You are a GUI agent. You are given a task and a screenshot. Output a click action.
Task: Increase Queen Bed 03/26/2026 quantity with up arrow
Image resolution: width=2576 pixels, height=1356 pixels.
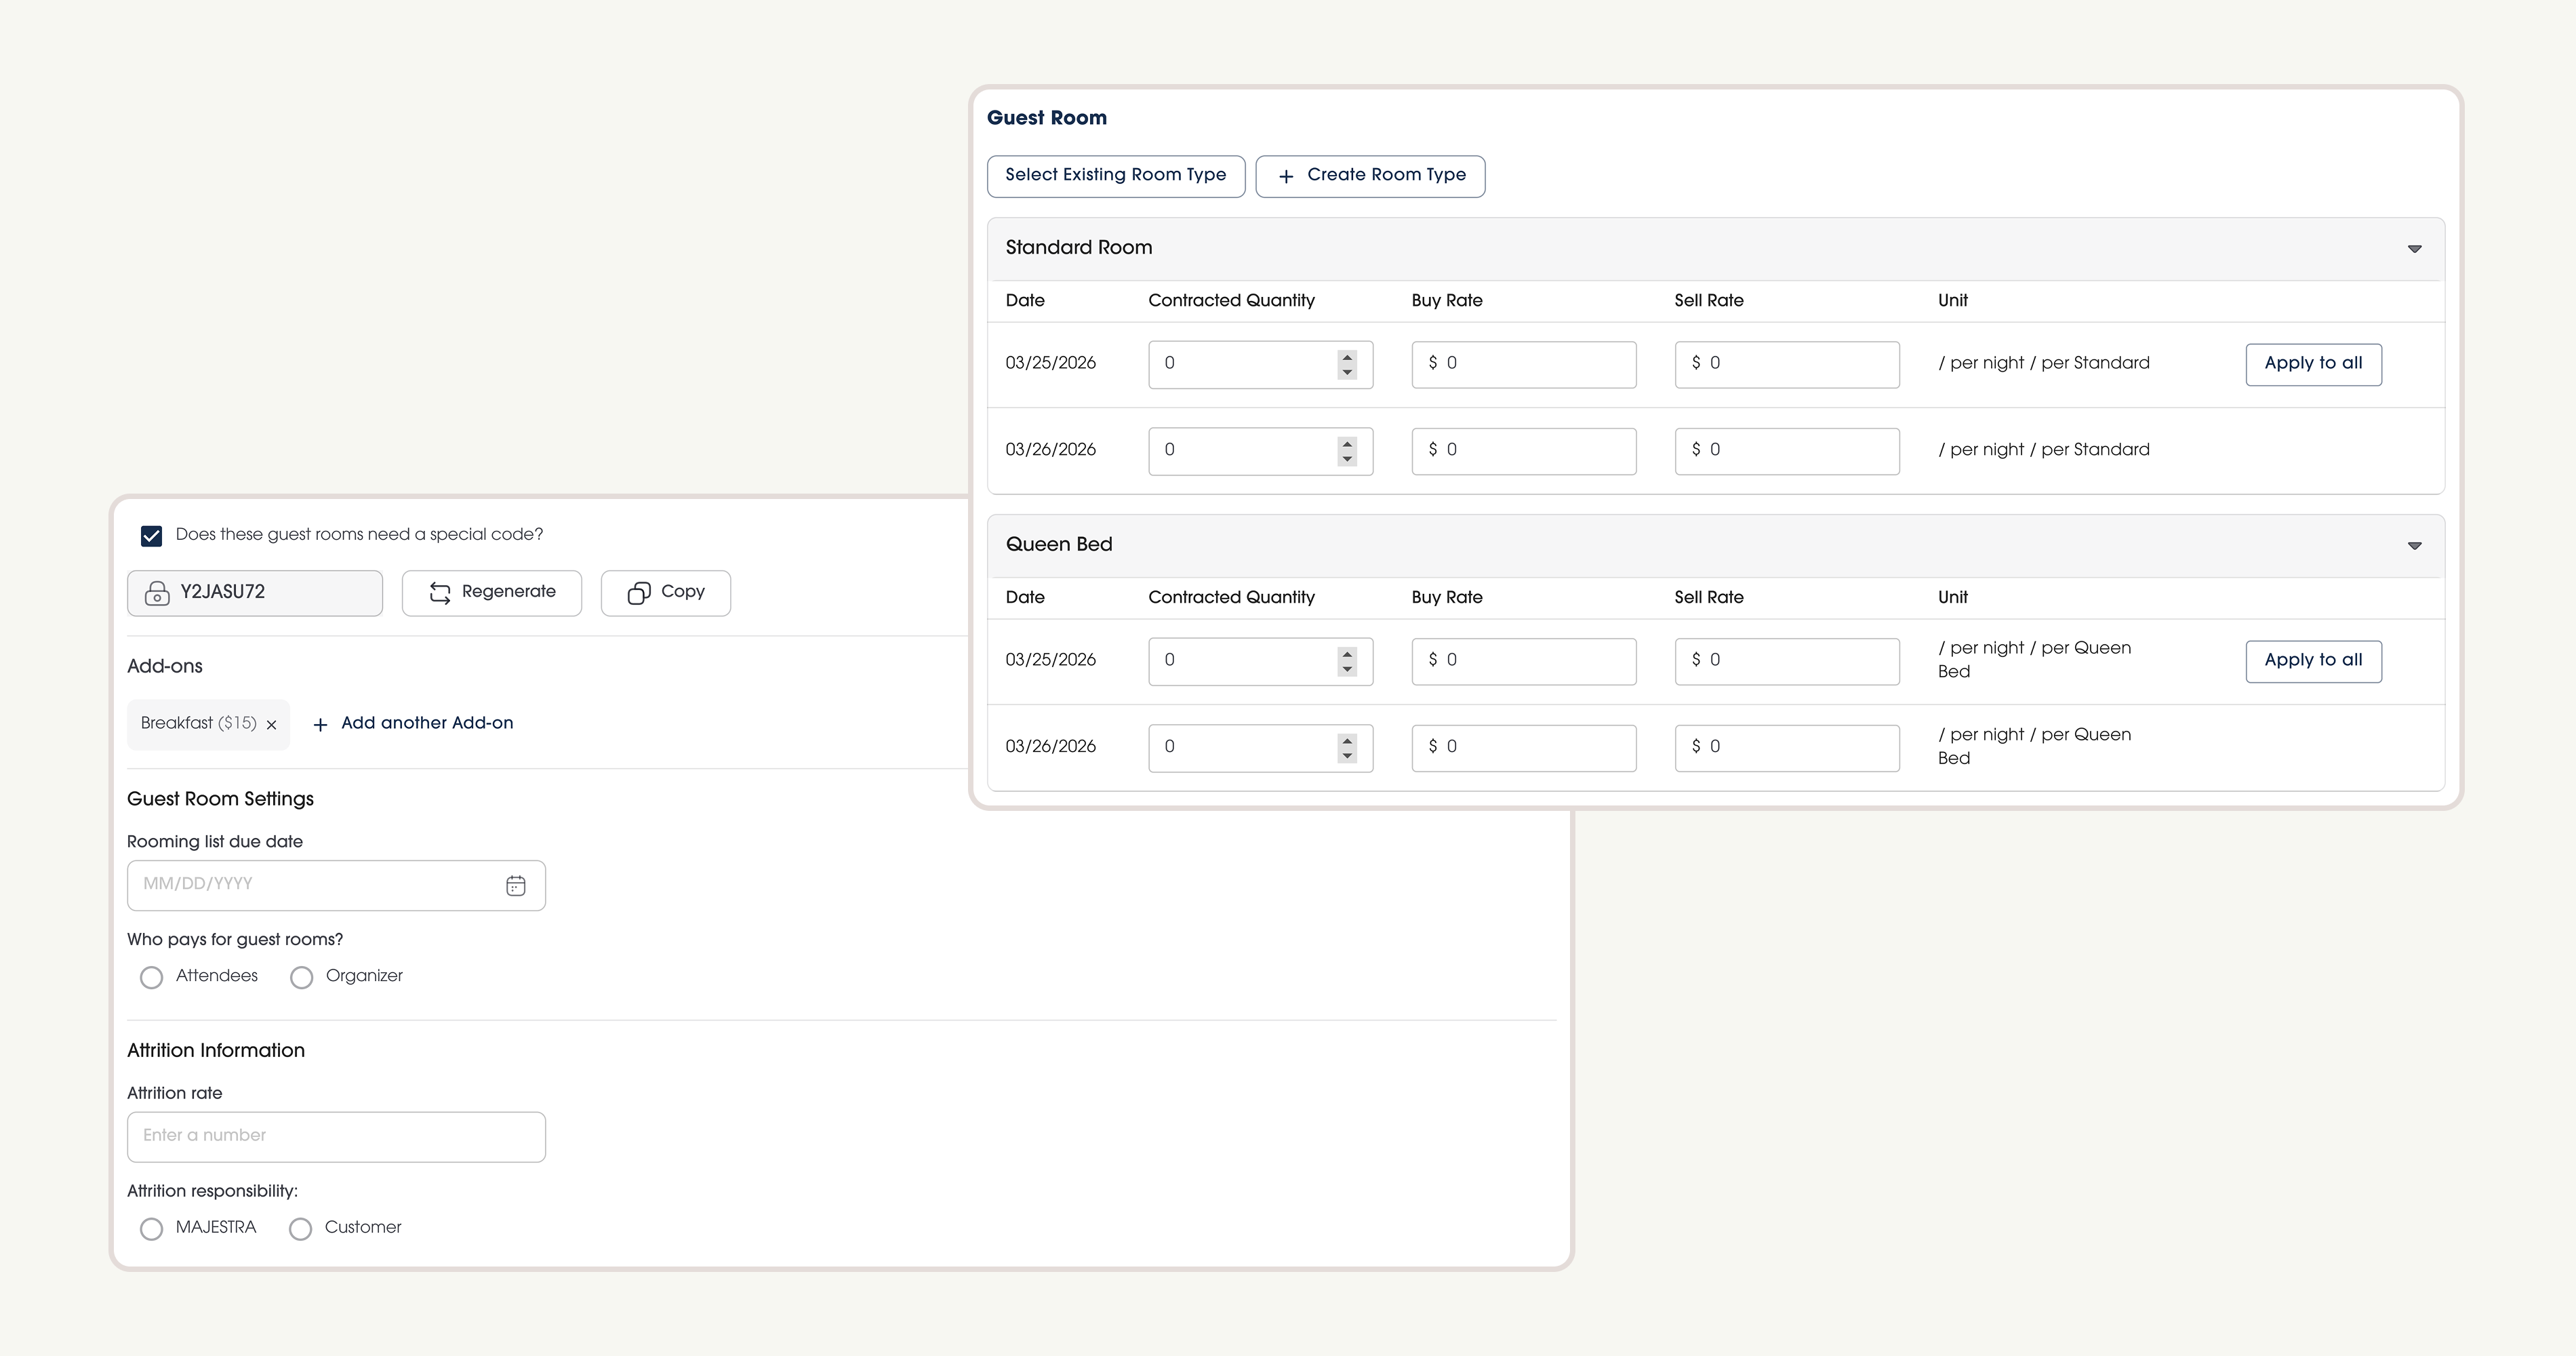click(x=1347, y=741)
